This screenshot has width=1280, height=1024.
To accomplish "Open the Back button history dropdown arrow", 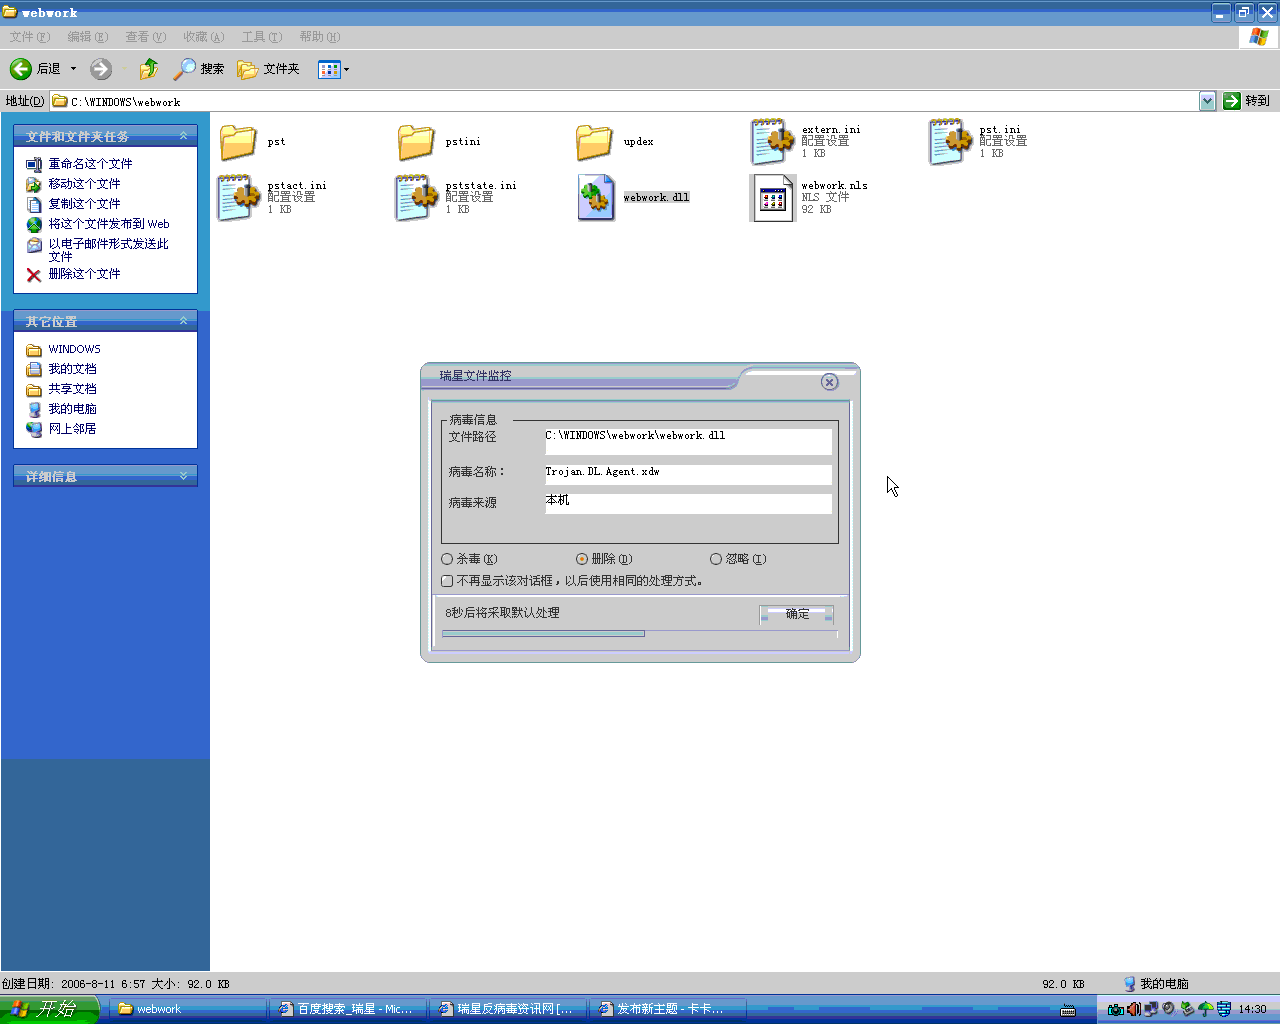I will coord(73,69).
